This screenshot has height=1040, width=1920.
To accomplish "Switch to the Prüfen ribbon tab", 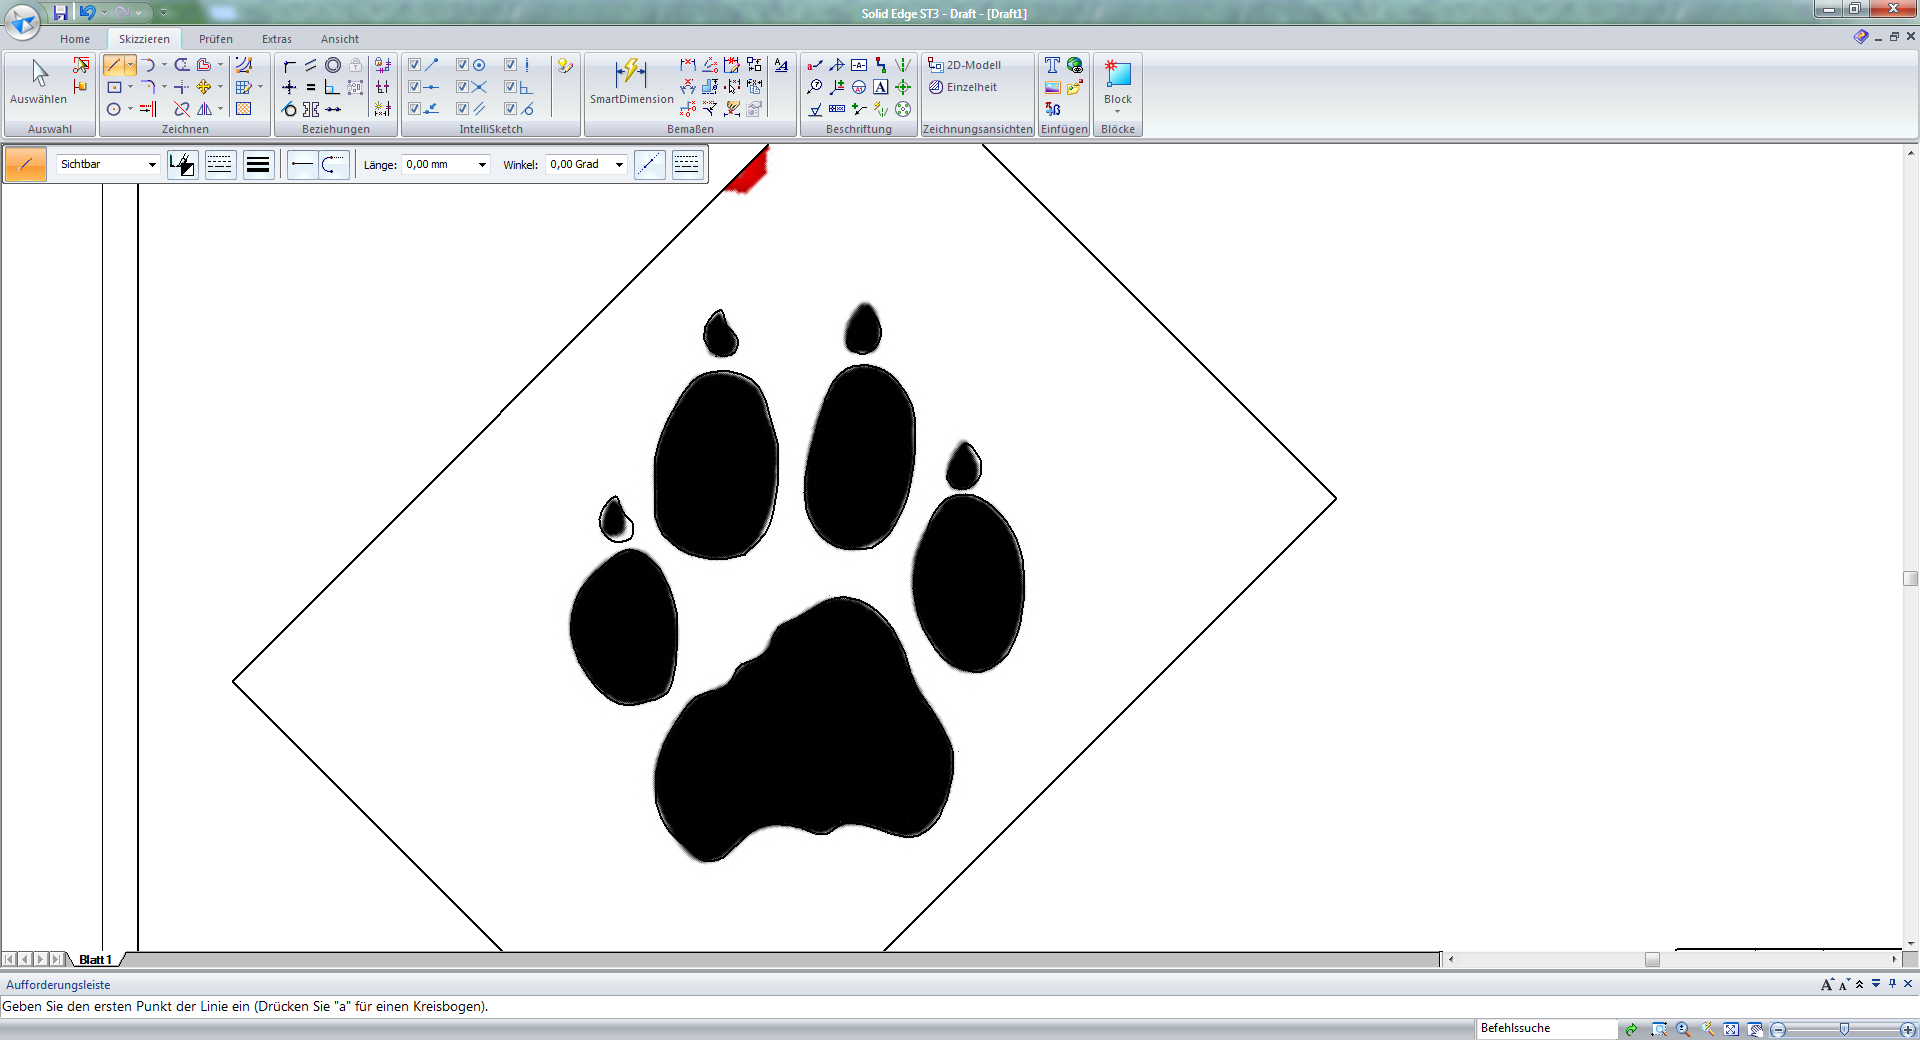I will click(215, 39).
